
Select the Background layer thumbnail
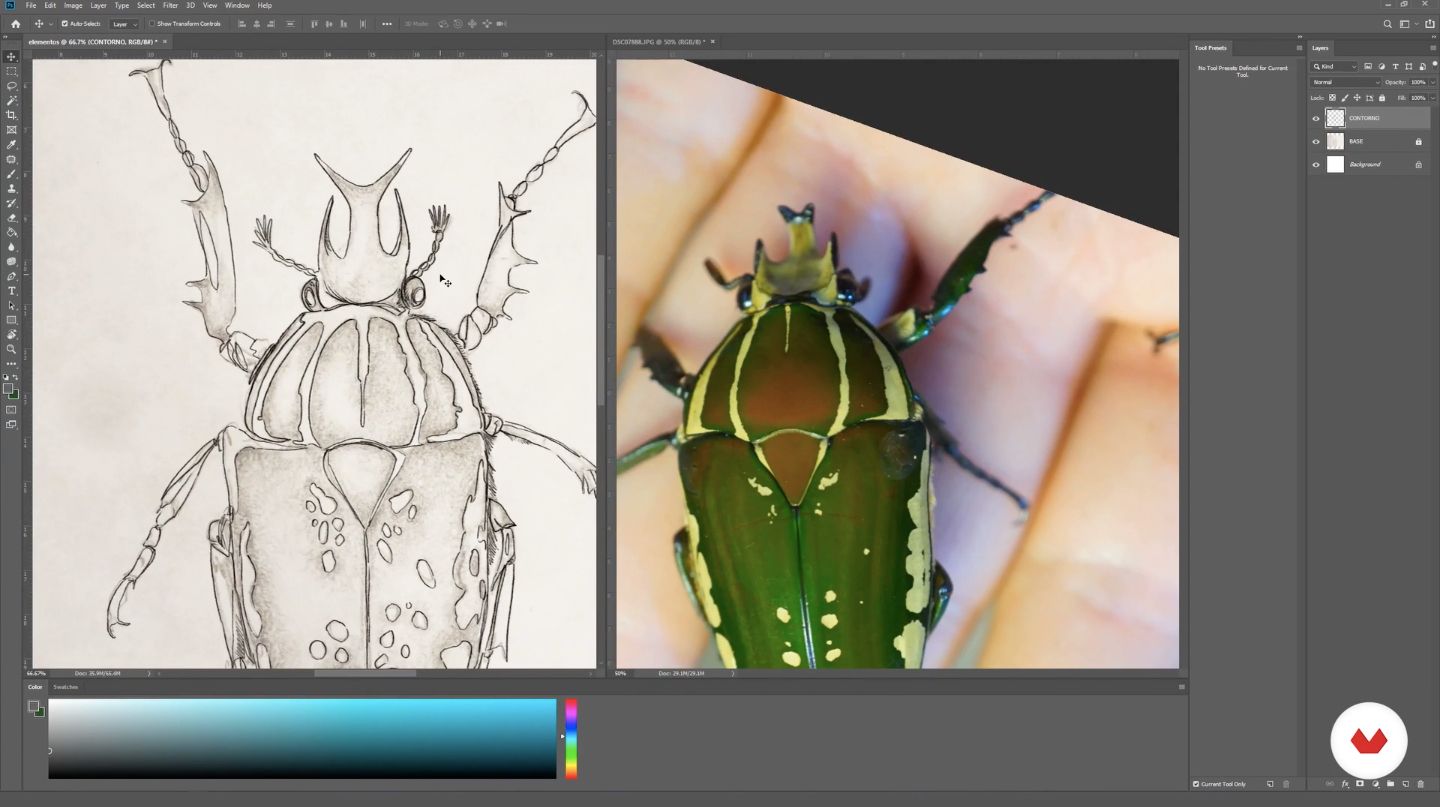pos(1335,164)
